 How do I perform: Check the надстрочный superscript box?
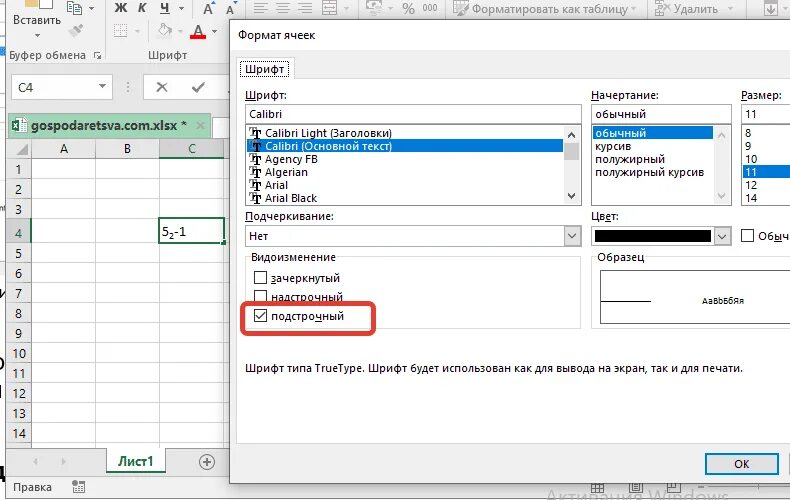(x=260, y=296)
